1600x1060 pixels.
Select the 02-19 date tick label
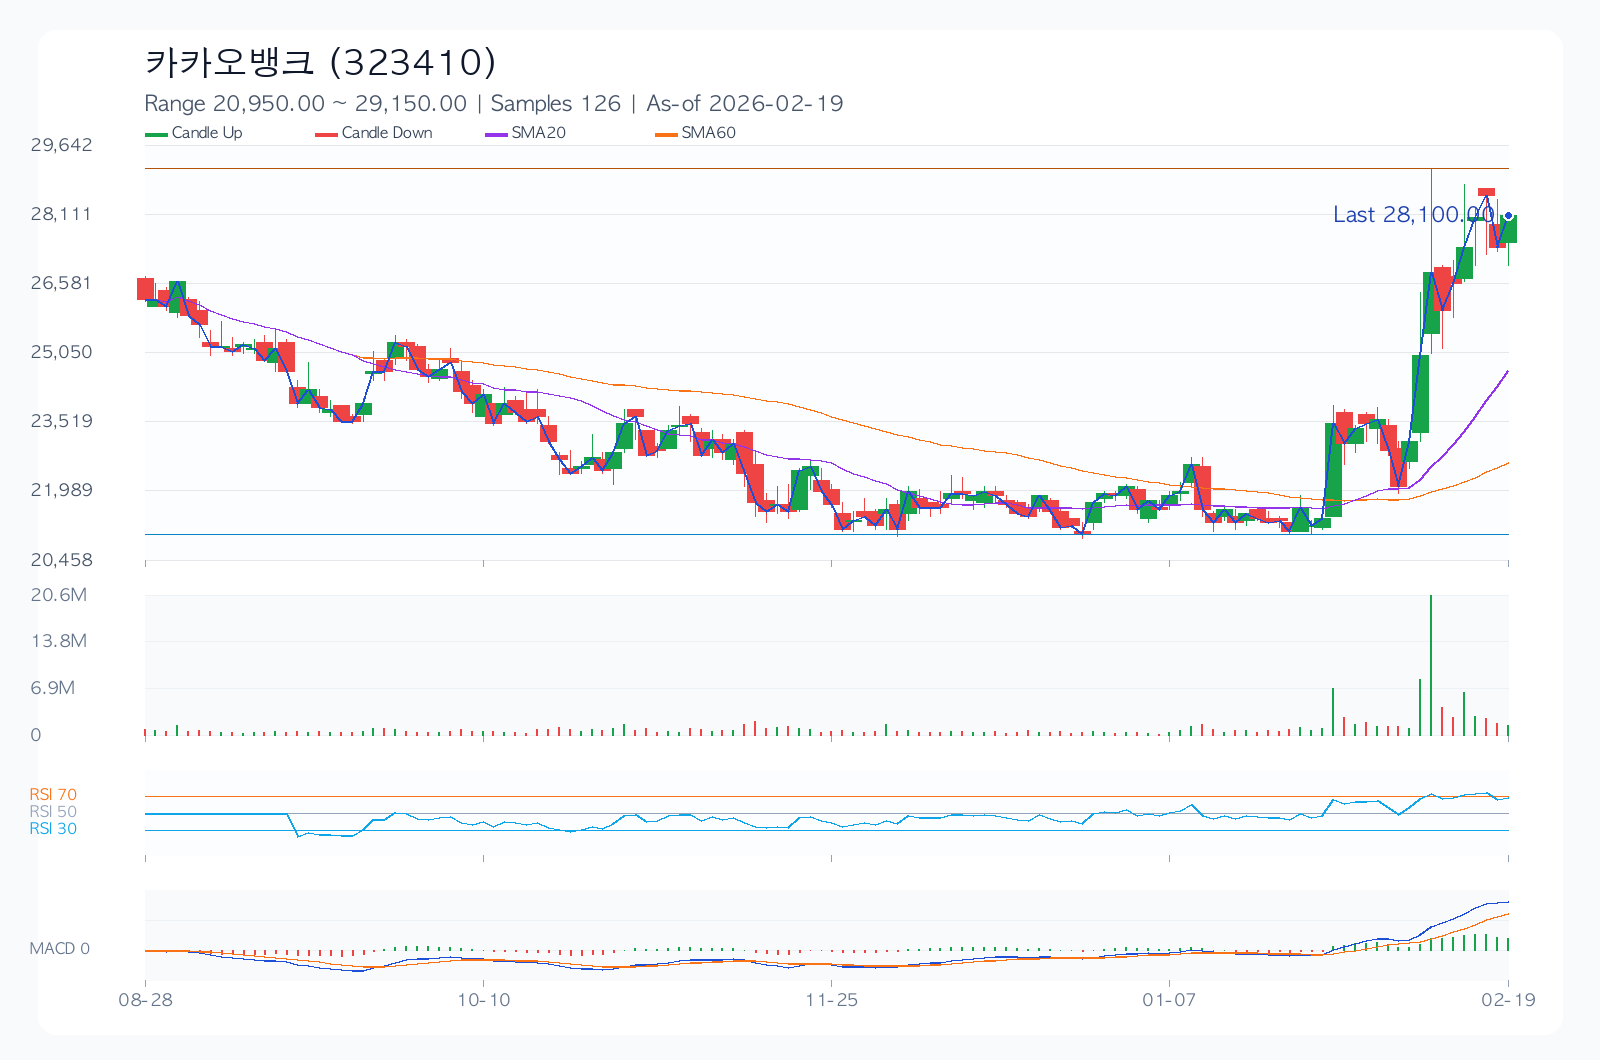click(1508, 1000)
